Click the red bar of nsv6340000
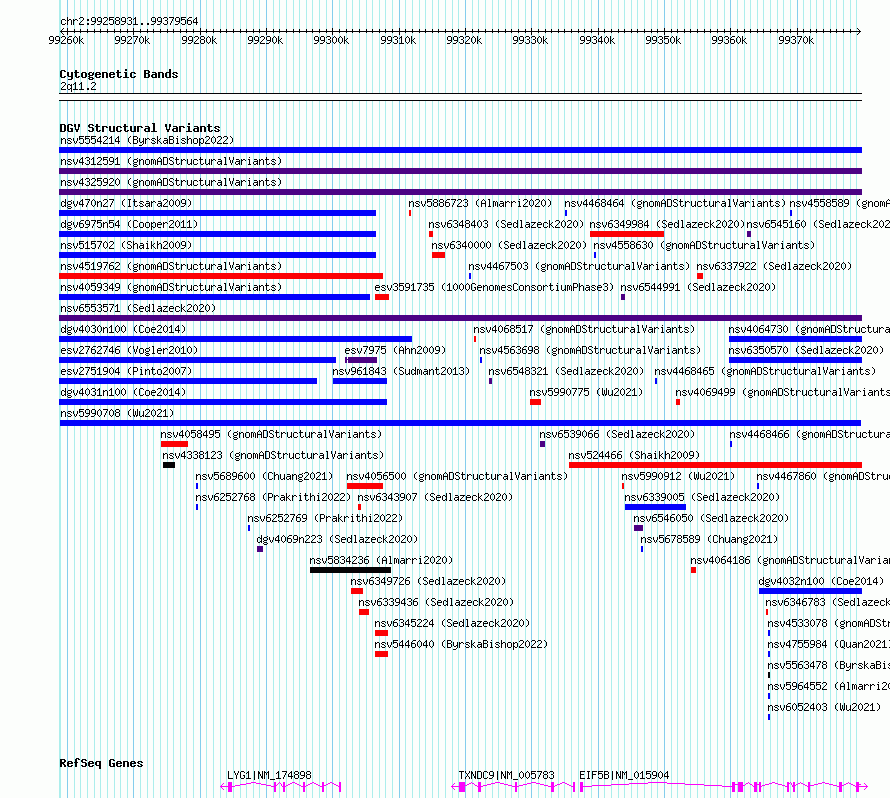The image size is (890, 798). click(x=438, y=255)
